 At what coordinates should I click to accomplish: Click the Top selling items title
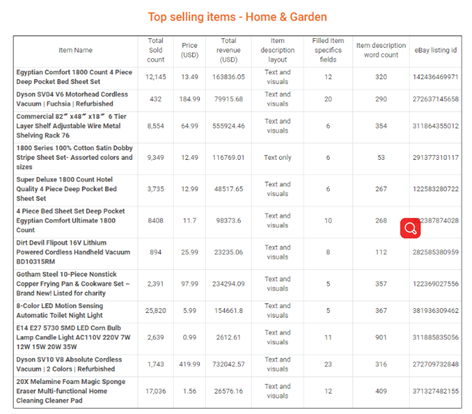(x=237, y=17)
